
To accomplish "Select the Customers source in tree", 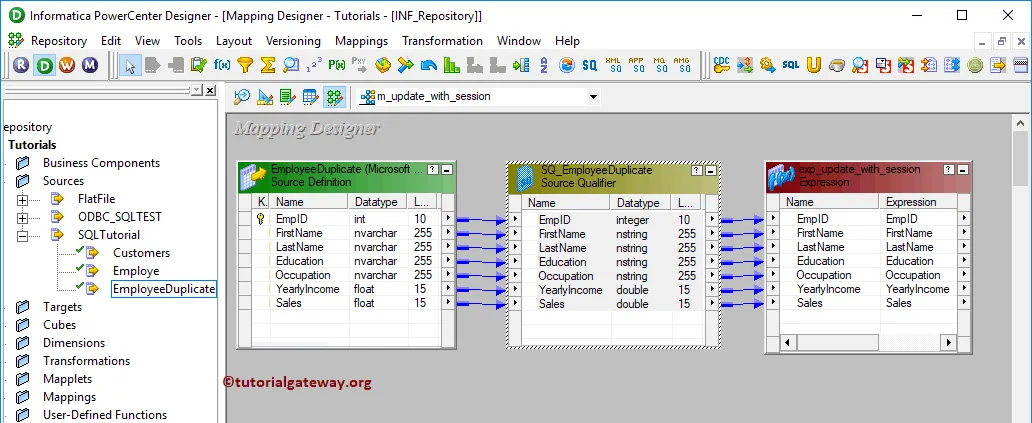I will [141, 253].
